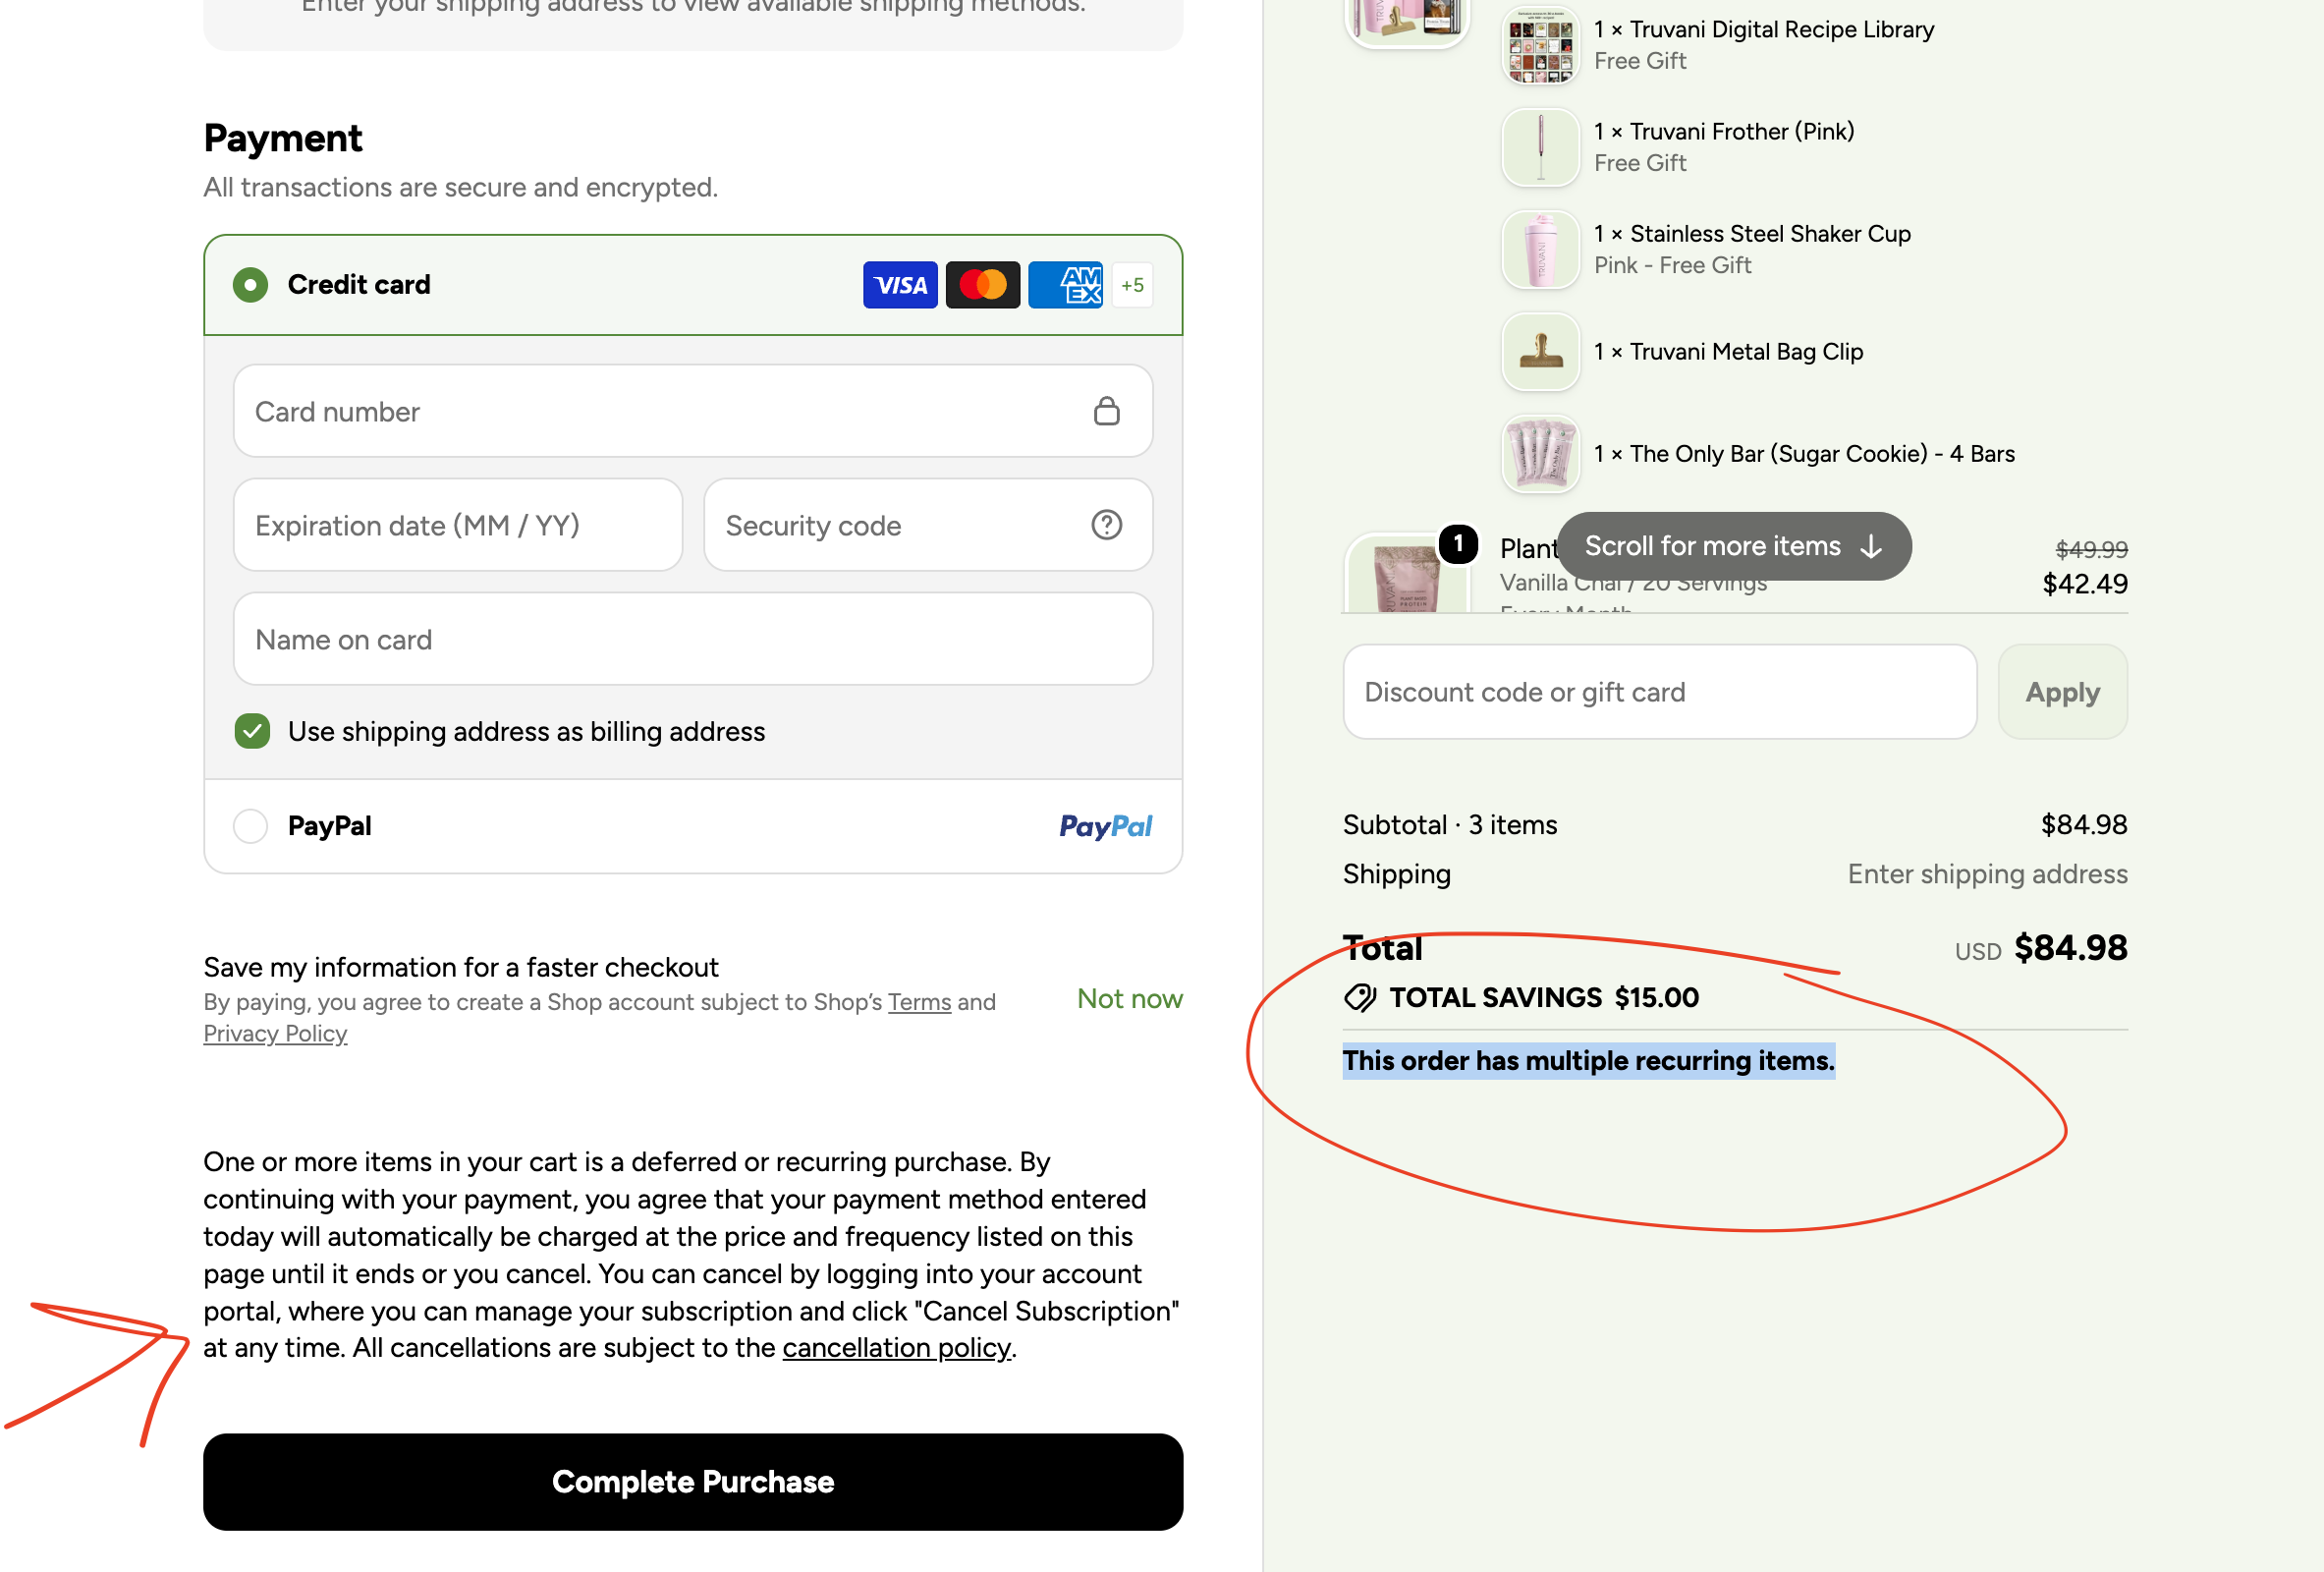Click the quantity badge on the protein thumbnail

[x=1458, y=544]
